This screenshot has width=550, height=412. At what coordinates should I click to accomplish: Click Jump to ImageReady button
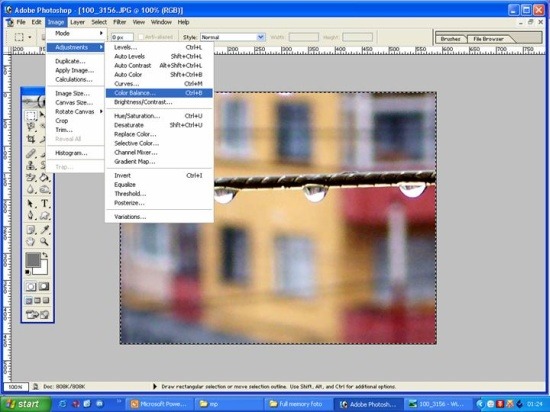point(37,315)
